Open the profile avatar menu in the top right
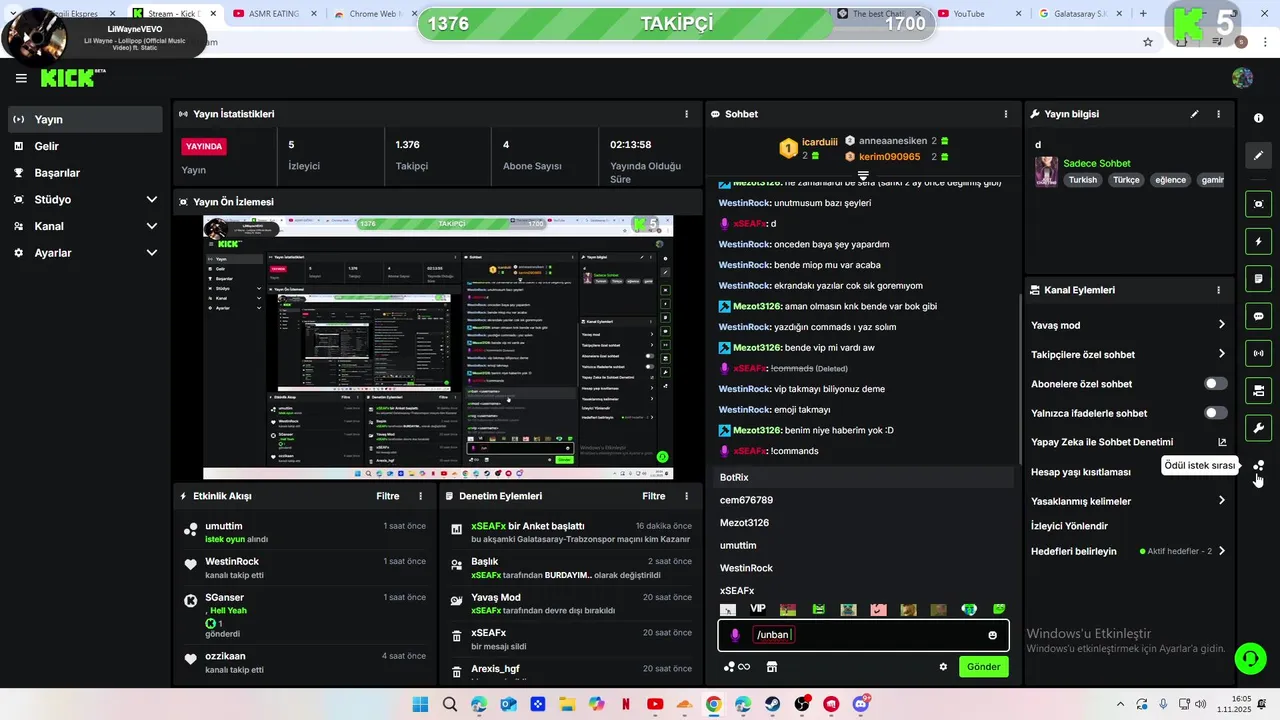The height and width of the screenshot is (720, 1280). pyautogui.click(x=1243, y=78)
